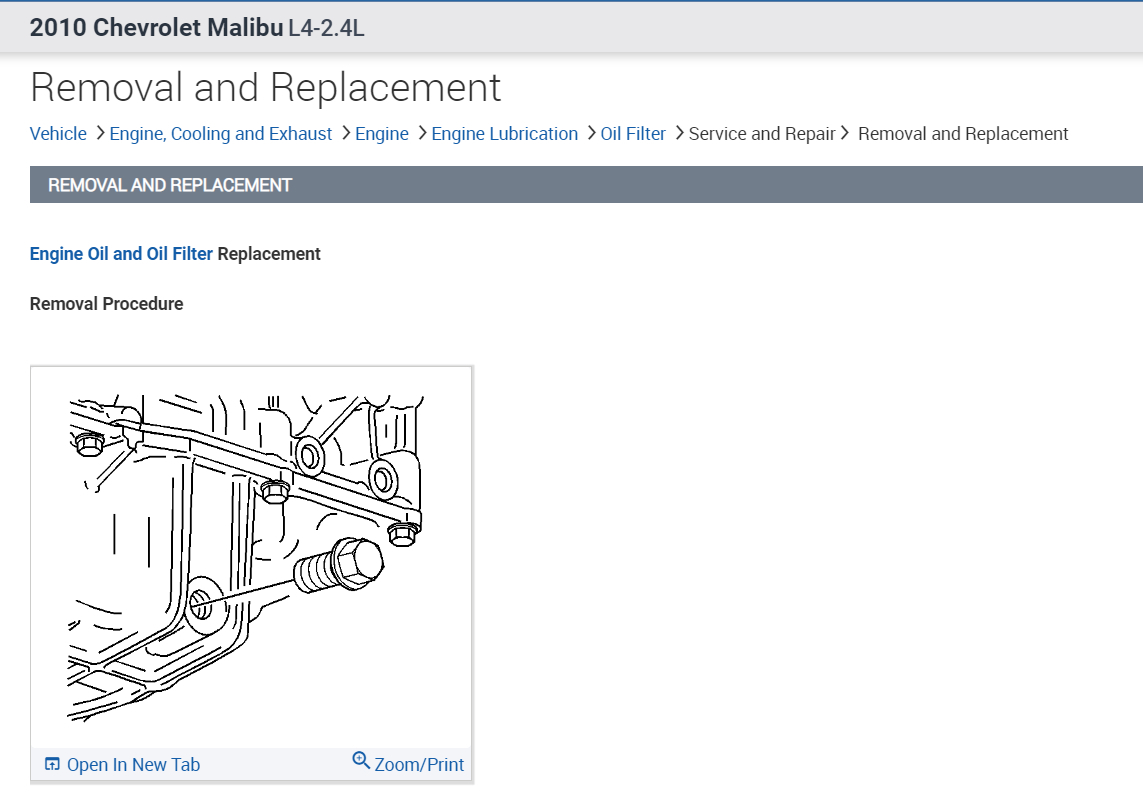Image resolution: width=1143 pixels, height=792 pixels.
Task: Click the large Removal and Replacement page title
Action: pos(265,88)
